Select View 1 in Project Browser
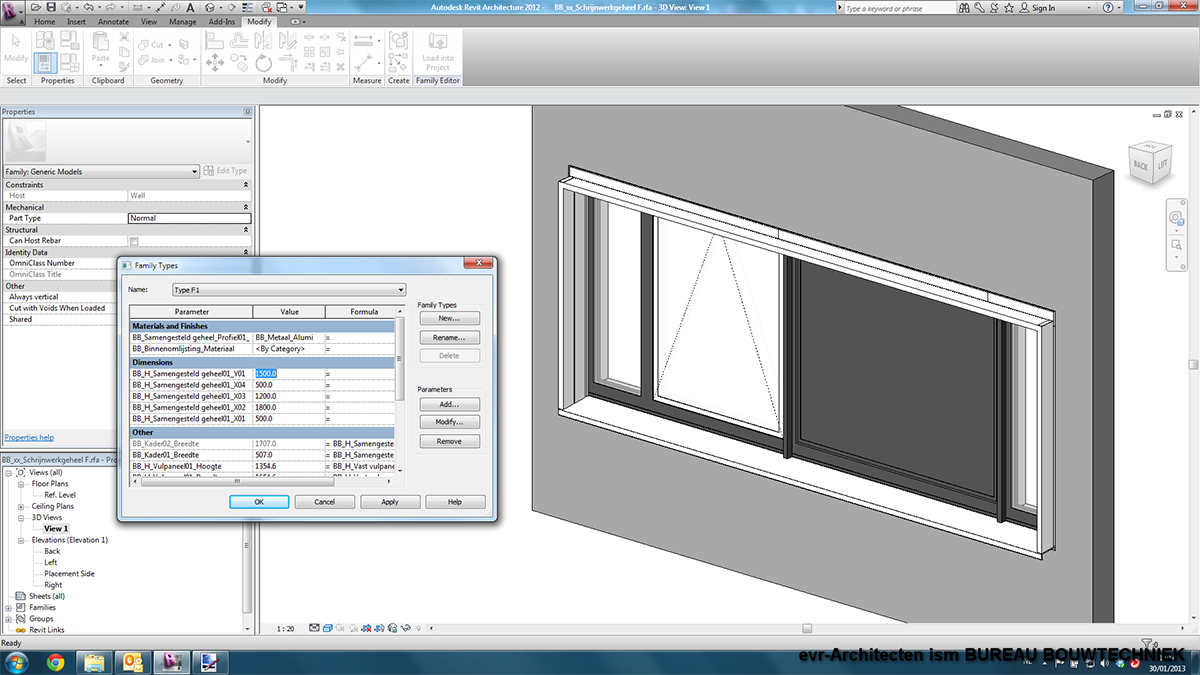The image size is (1200, 675). (x=56, y=529)
